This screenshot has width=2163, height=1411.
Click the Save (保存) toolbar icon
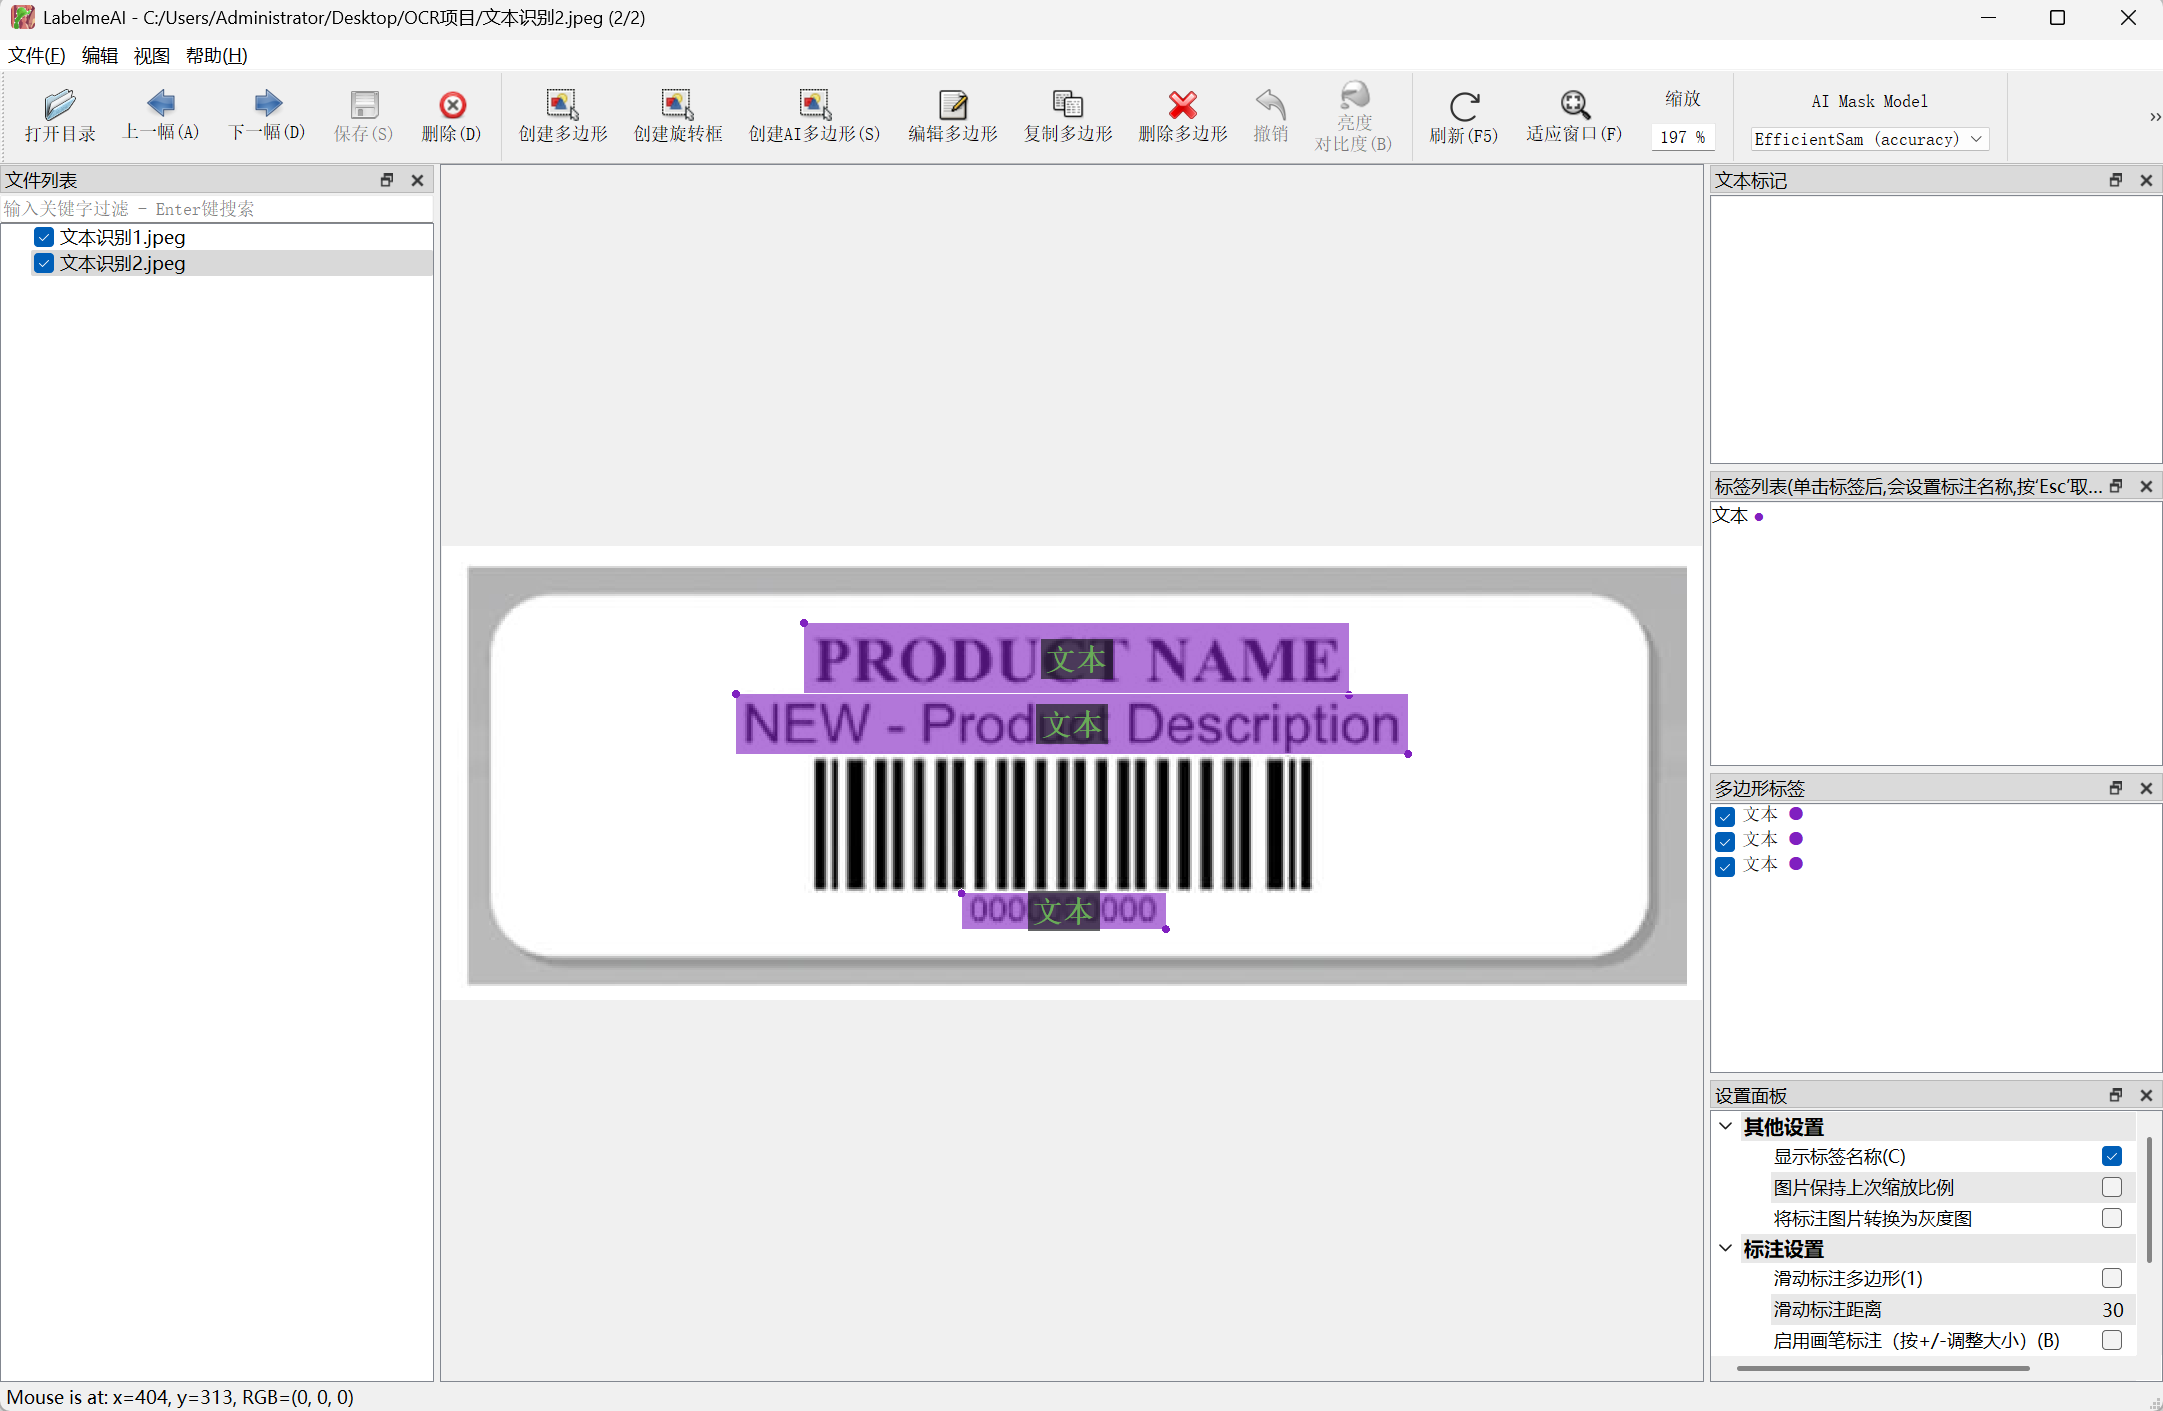[x=364, y=104]
